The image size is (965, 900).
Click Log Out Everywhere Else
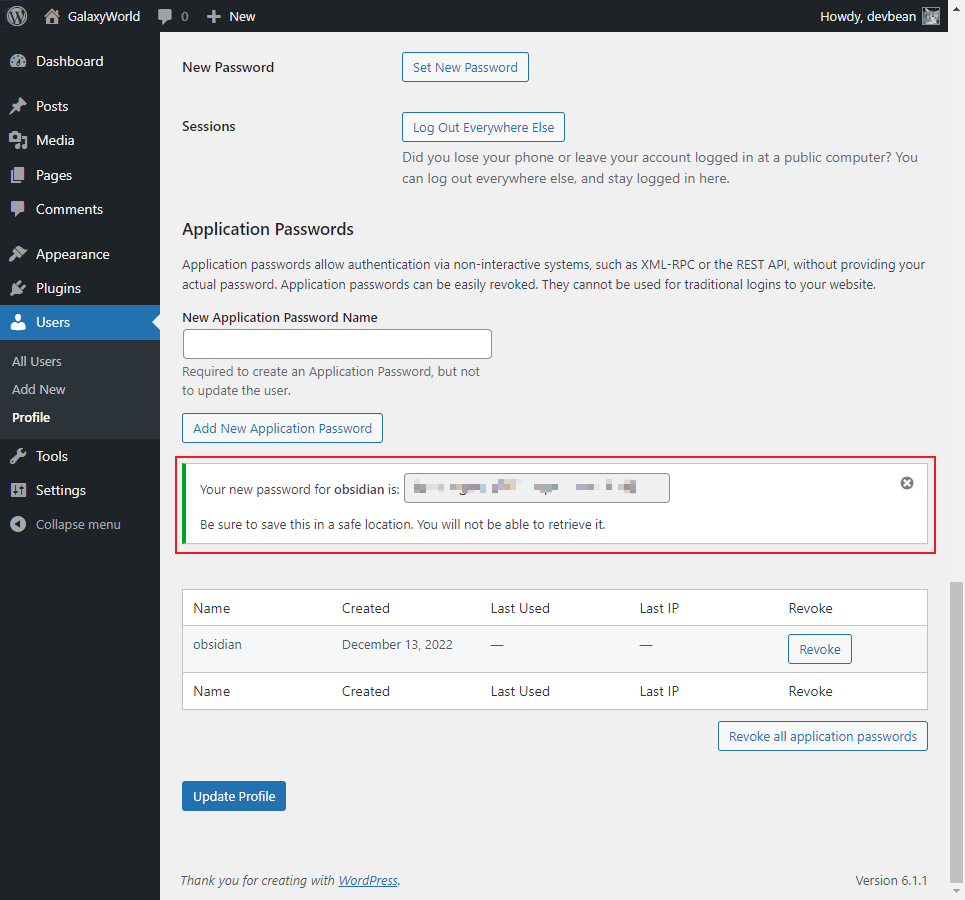click(483, 127)
